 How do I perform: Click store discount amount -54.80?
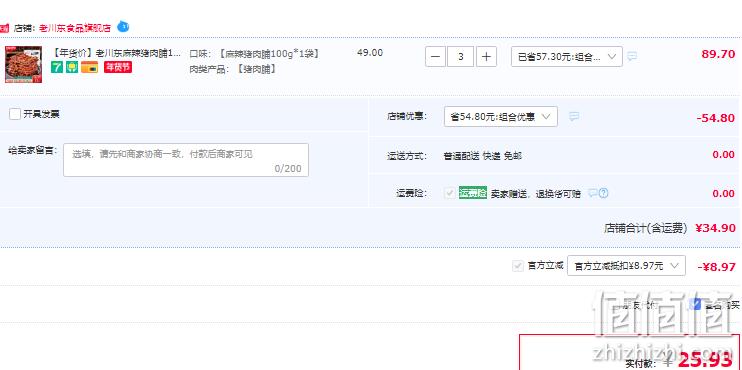(x=716, y=118)
